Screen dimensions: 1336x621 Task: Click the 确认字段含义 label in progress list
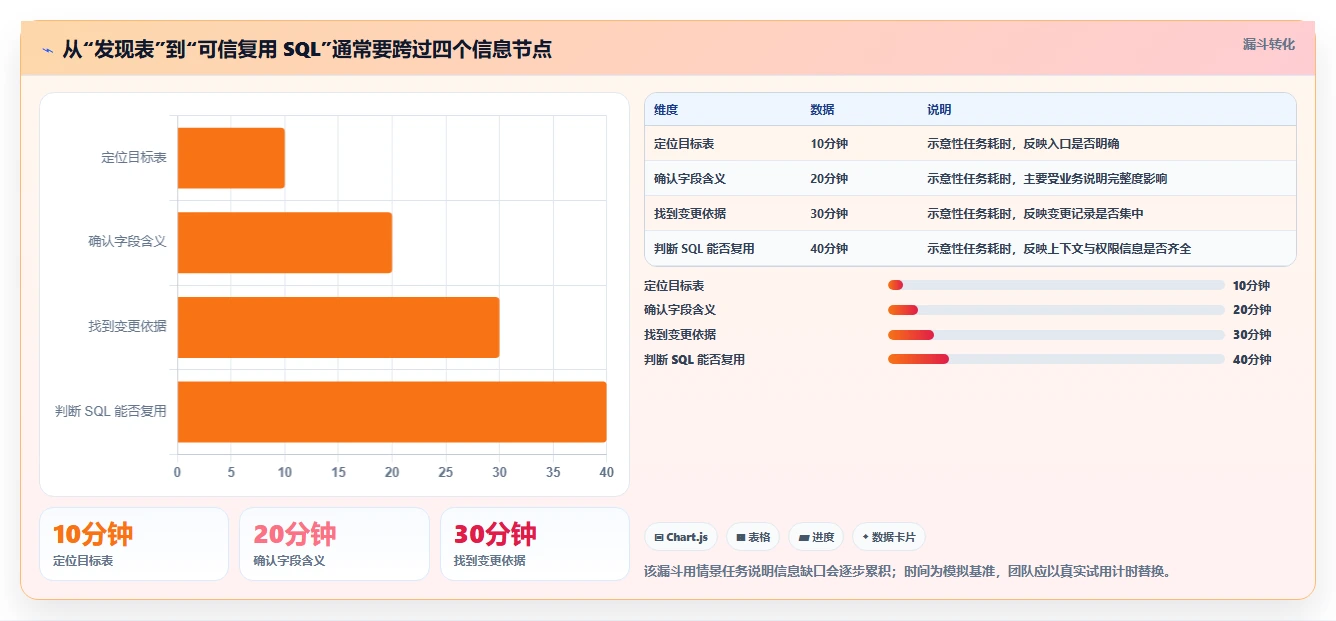(680, 310)
